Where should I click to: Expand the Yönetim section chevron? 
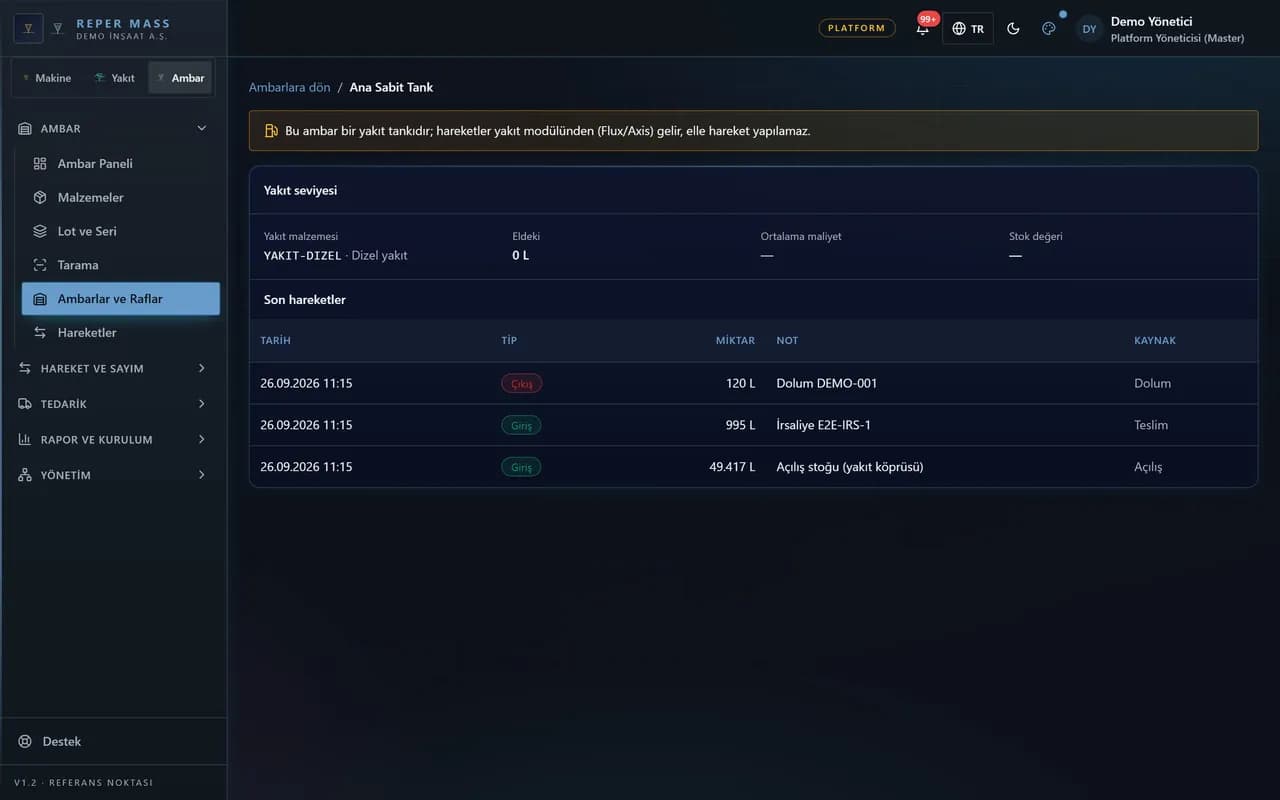pos(202,475)
